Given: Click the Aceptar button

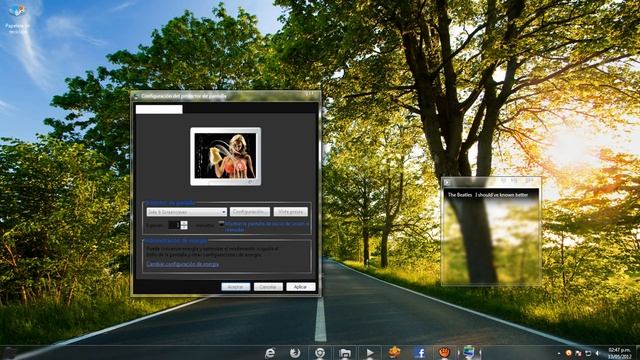Looking at the screenshot, I should coord(236,287).
